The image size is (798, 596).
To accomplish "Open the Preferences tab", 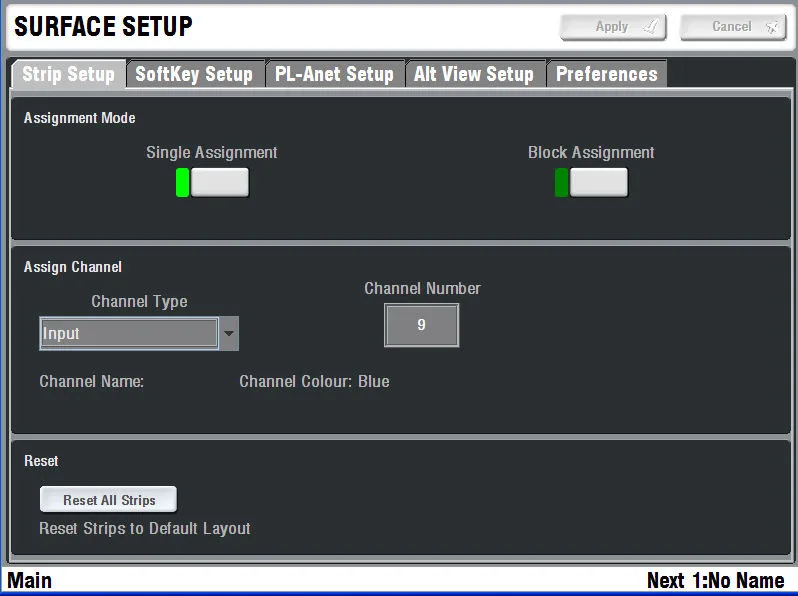I will pos(607,74).
